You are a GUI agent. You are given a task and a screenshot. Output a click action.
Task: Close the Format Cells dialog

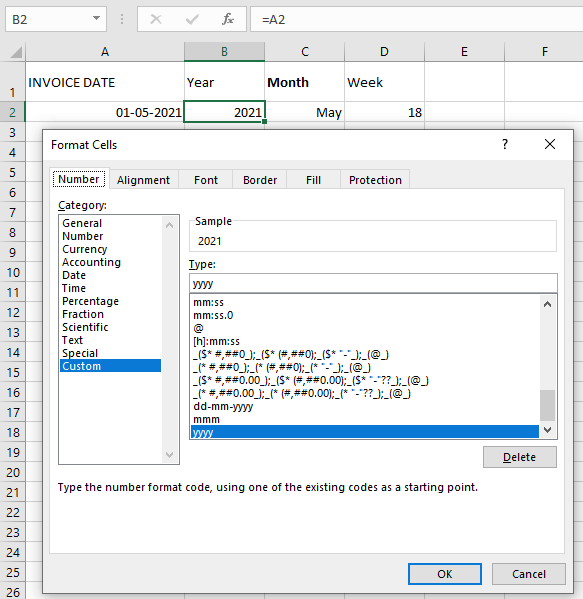(550, 144)
